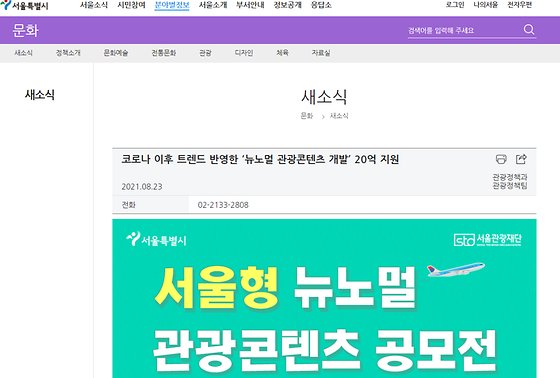Click the 서울관광재단 logo in banner
The image size is (560, 378).
point(488,239)
